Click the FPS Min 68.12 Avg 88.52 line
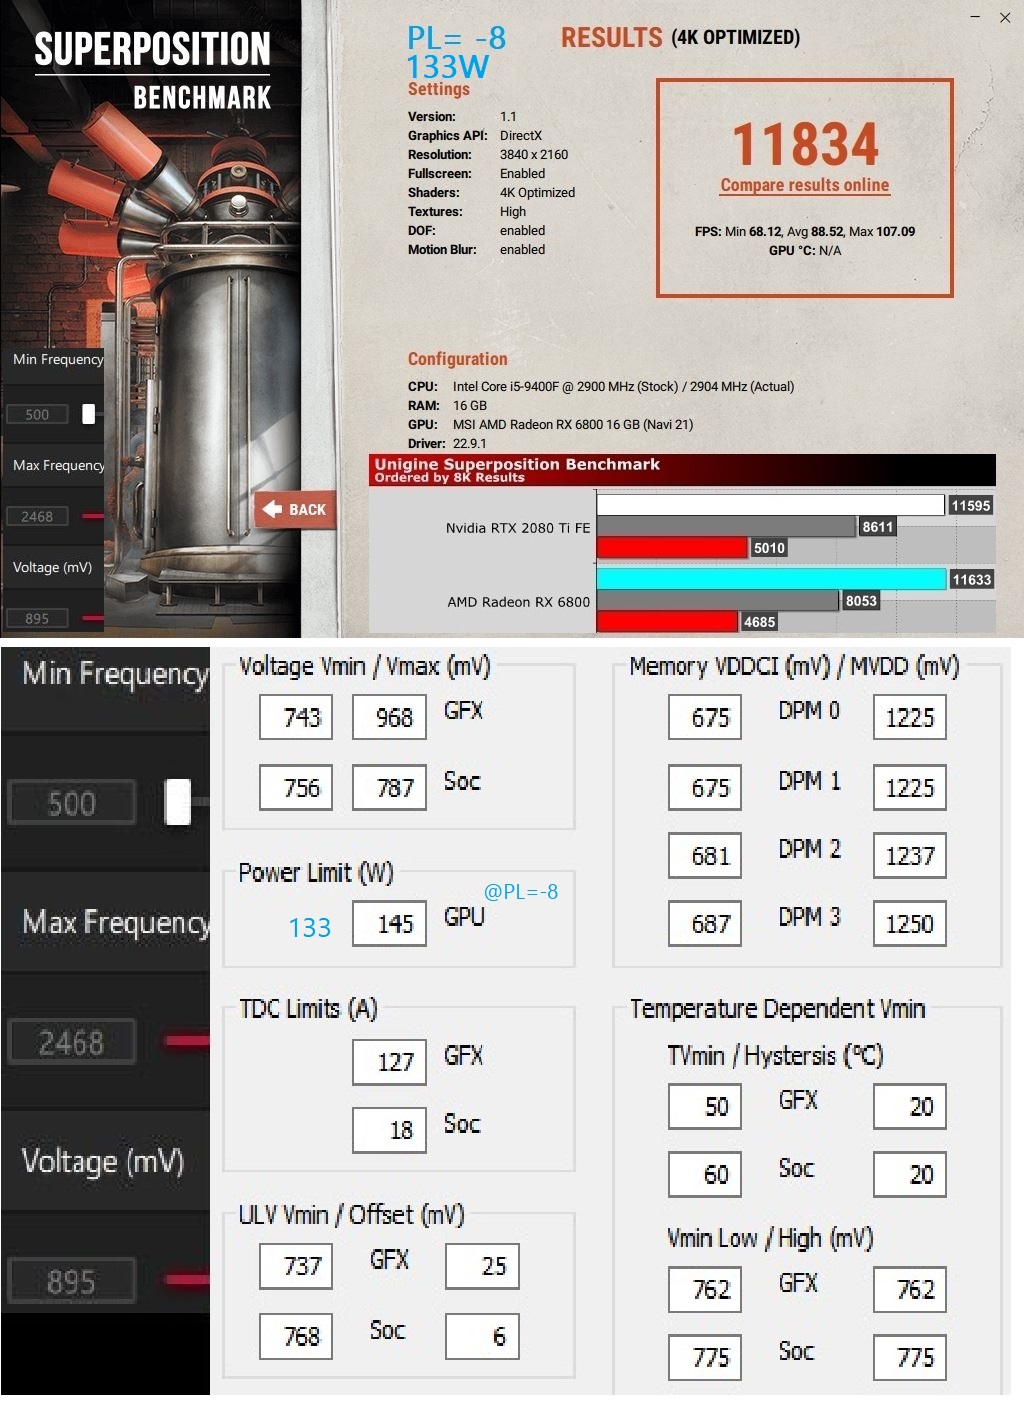The width and height of the screenshot is (1024, 1404). pyautogui.click(x=805, y=231)
